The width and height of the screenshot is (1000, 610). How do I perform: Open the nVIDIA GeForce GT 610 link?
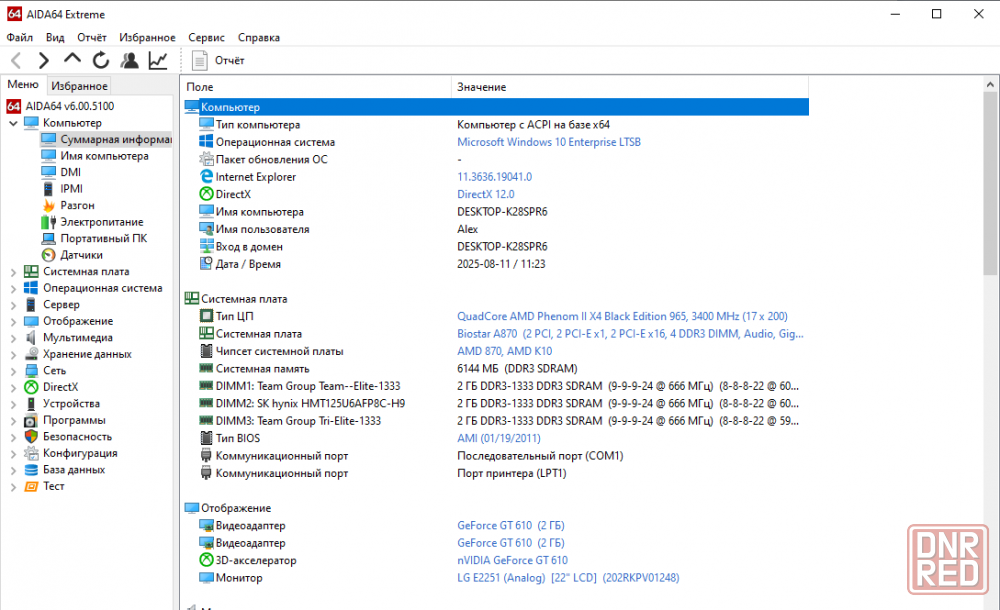pos(512,560)
